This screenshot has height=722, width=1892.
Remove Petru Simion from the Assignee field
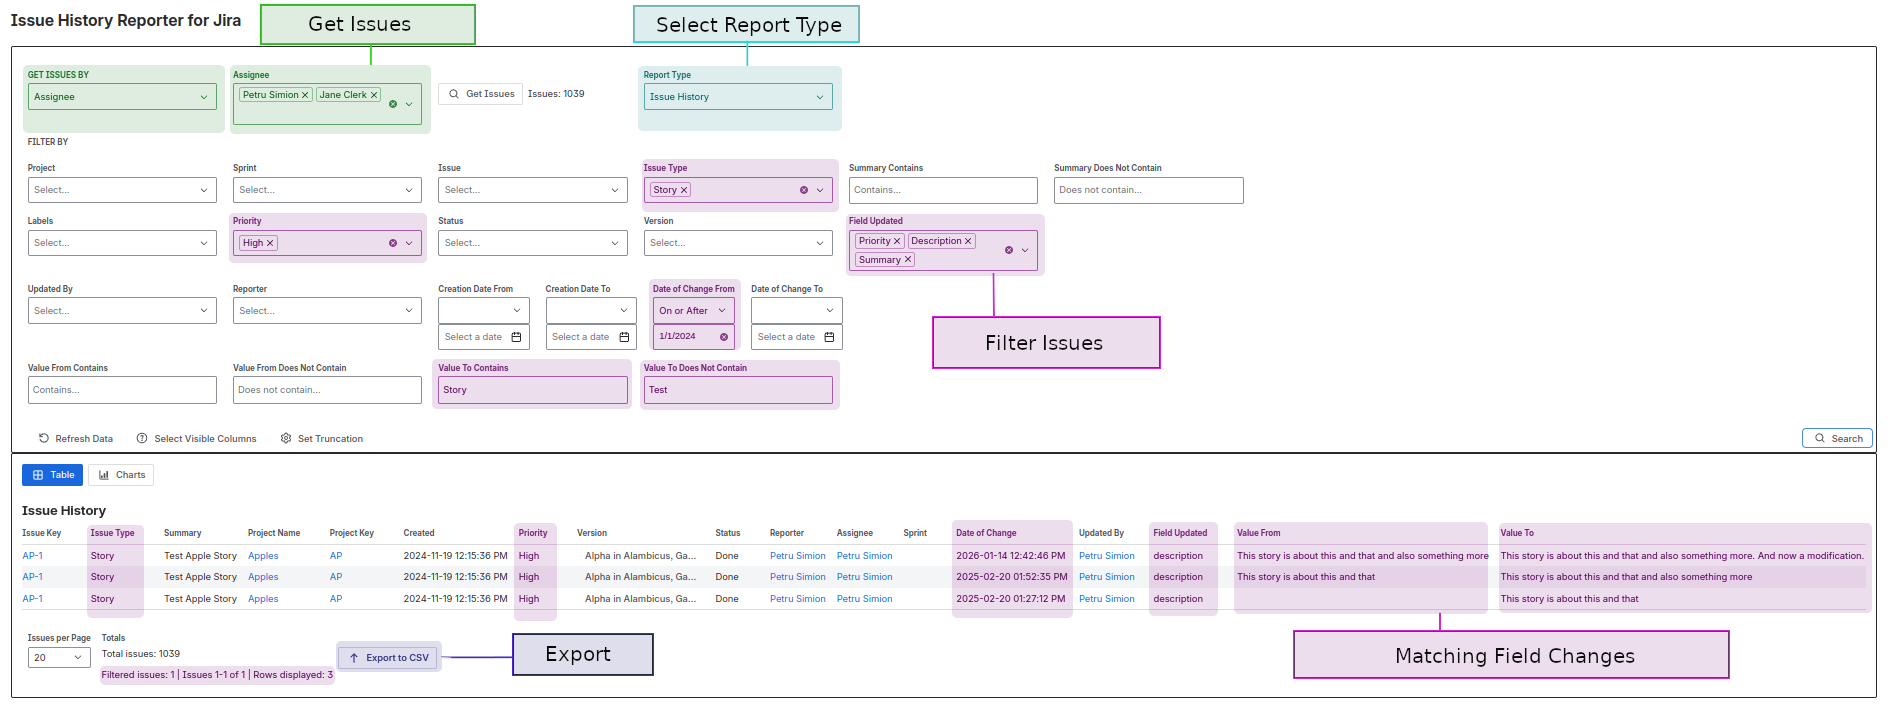[x=305, y=95]
